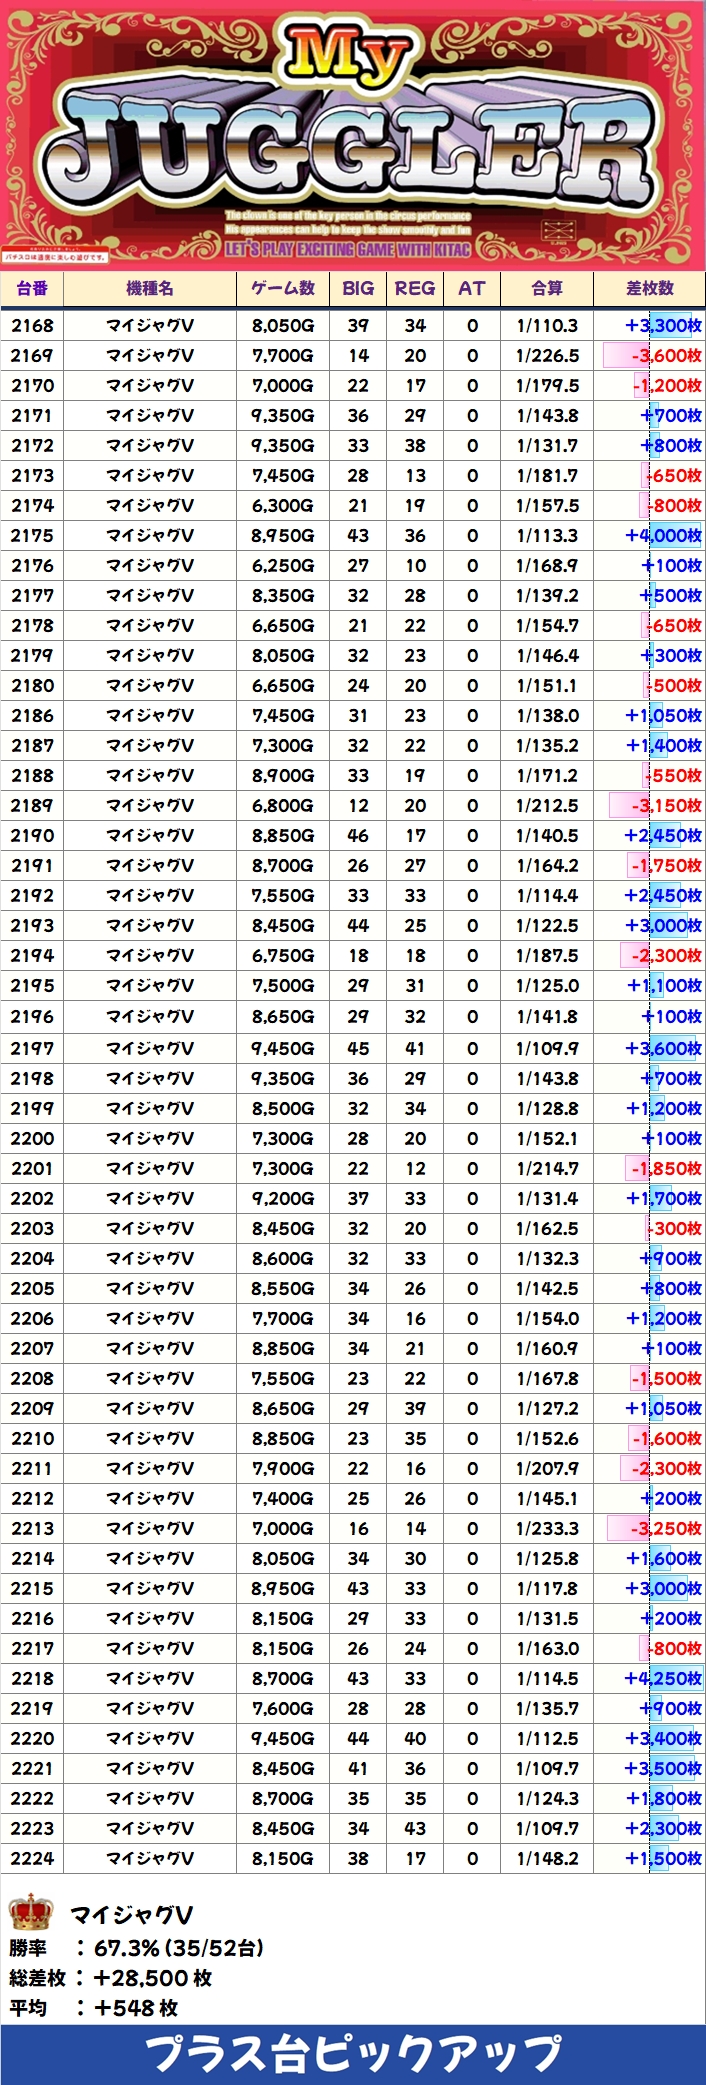Click the AT value 0 in row 2210
The image size is (706, 2085).
point(472,1438)
